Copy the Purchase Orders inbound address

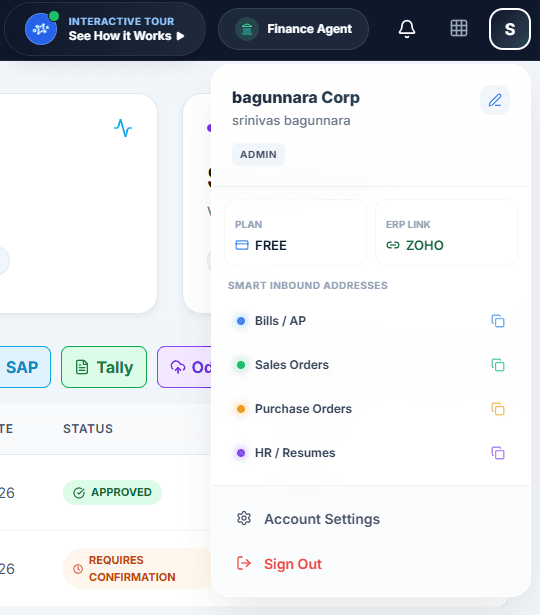click(498, 409)
